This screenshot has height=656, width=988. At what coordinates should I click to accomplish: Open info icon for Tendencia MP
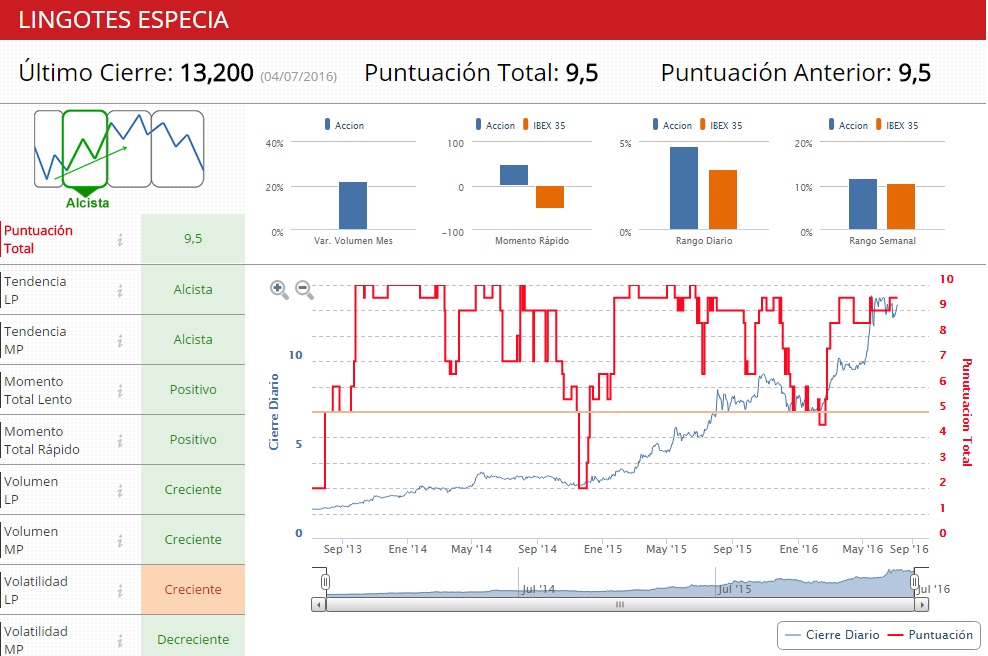tap(120, 340)
